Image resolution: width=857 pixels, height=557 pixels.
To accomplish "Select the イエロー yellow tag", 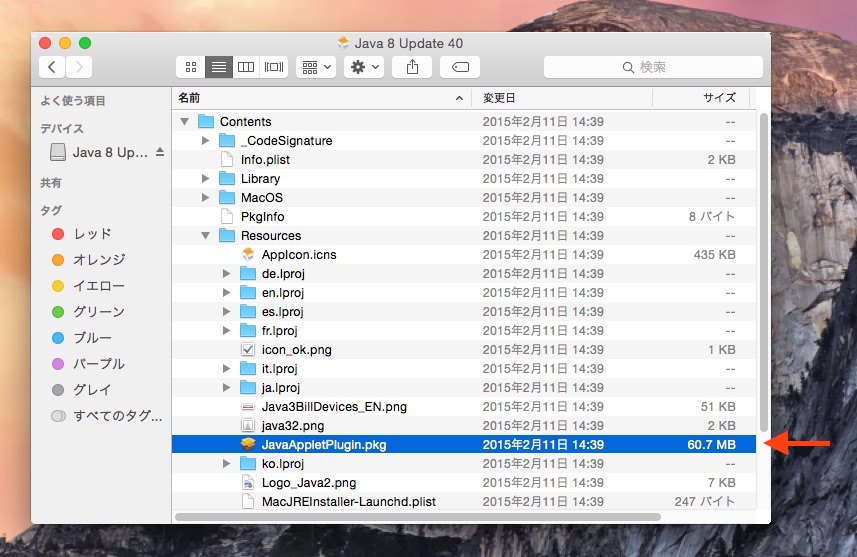I will [88, 286].
